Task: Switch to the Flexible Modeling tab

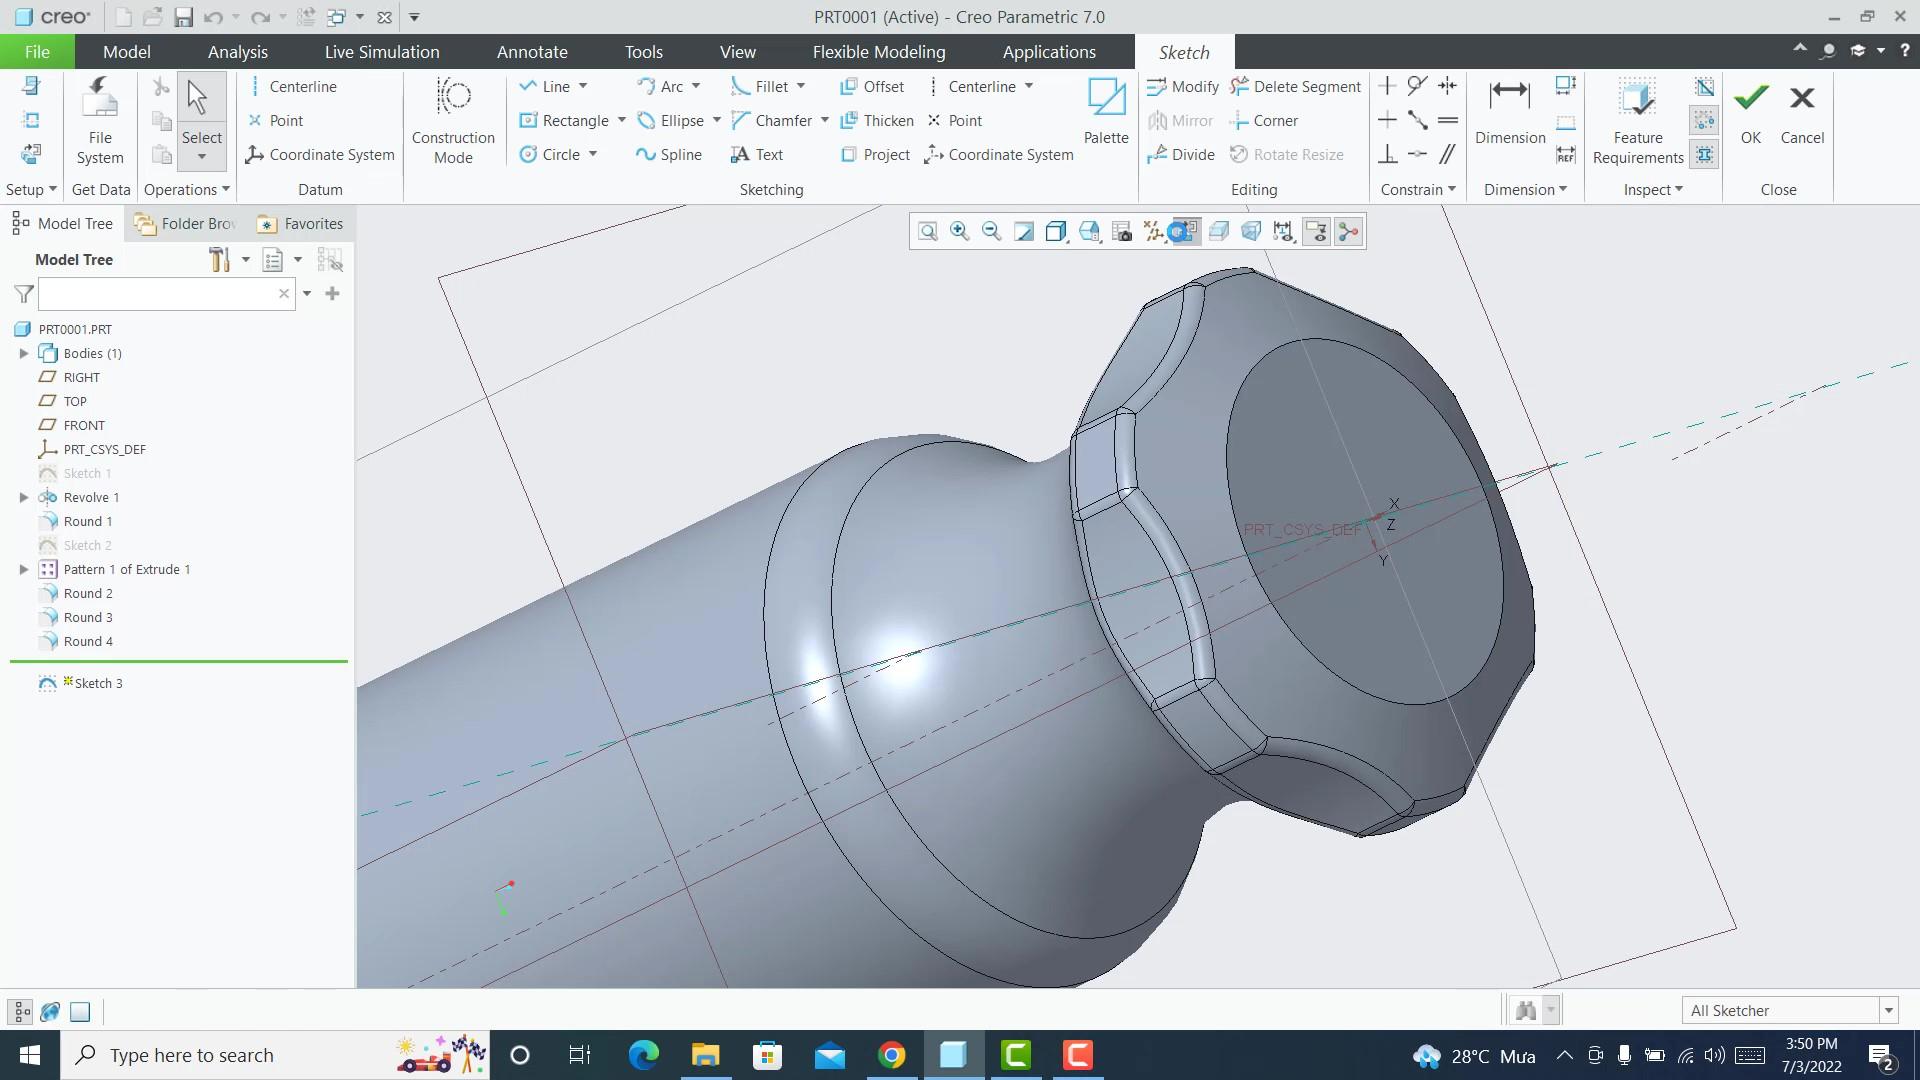Action: pyautogui.click(x=878, y=51)
